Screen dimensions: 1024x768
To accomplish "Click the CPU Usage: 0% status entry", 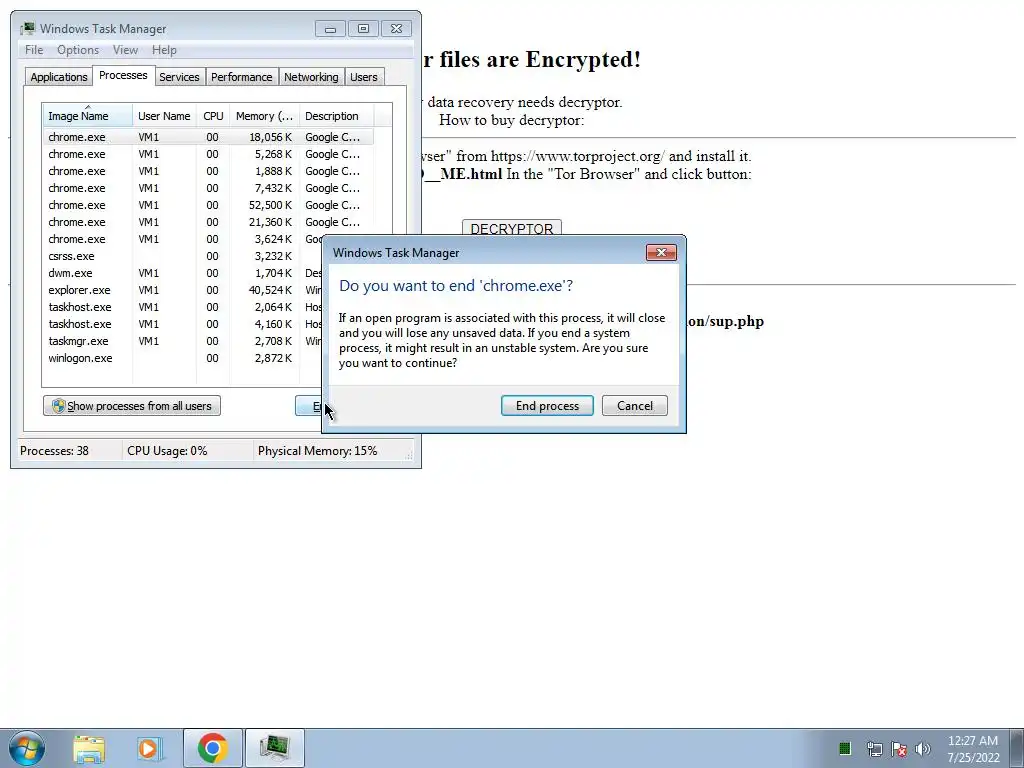I will 167,451.
